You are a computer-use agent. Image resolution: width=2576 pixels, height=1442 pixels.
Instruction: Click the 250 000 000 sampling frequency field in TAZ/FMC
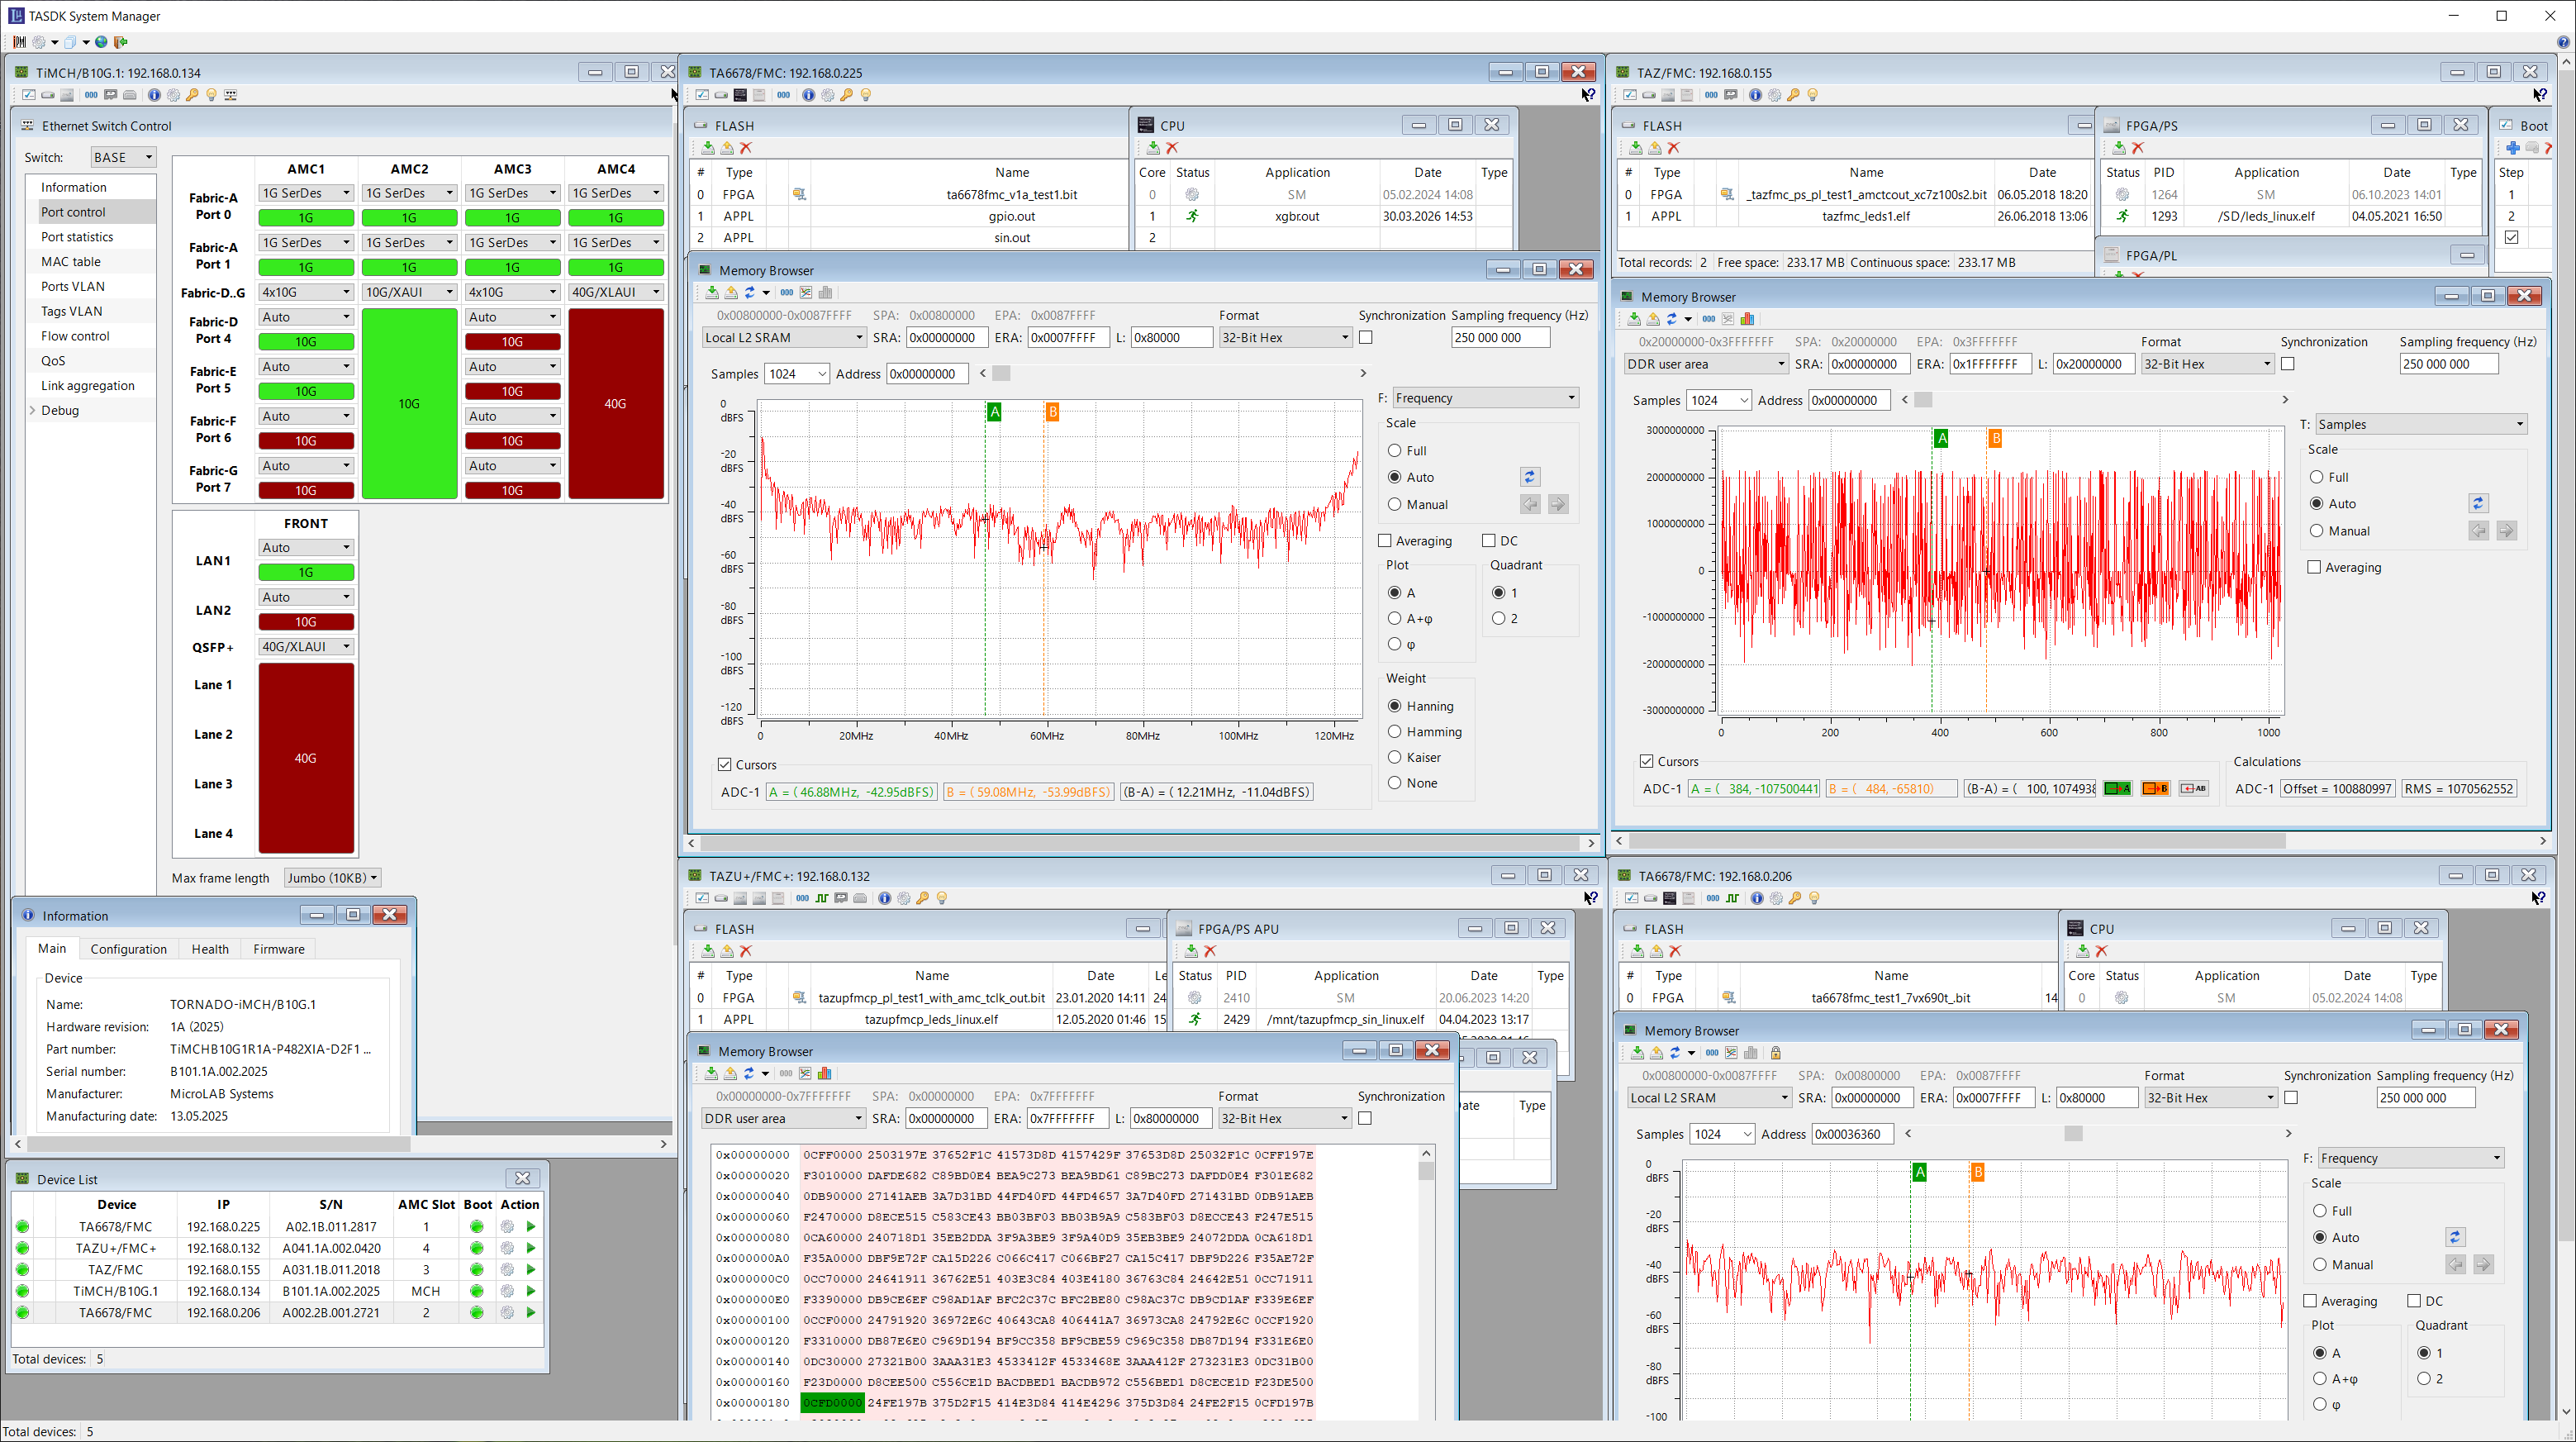(x=2447, y=364)
